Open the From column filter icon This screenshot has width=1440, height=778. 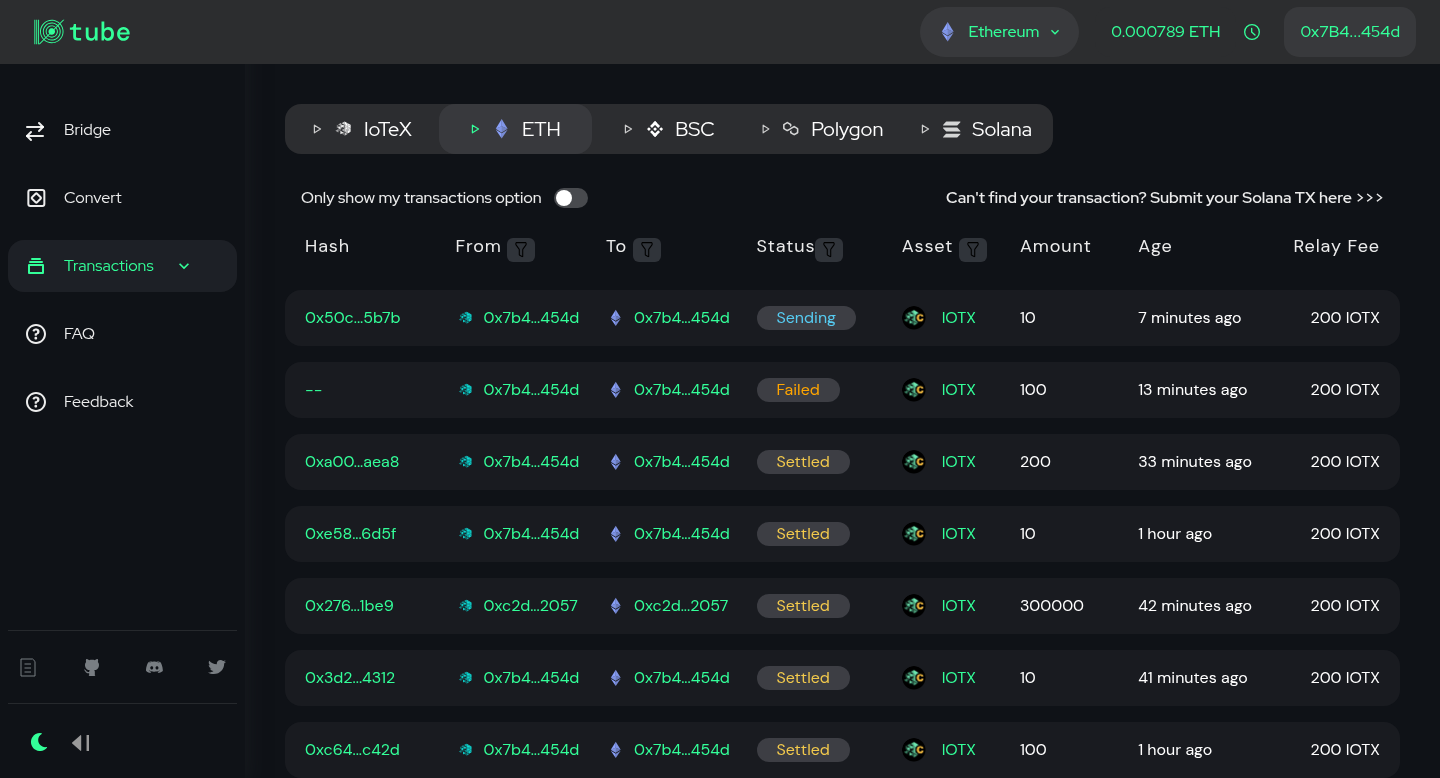click(x=521, y=249)
